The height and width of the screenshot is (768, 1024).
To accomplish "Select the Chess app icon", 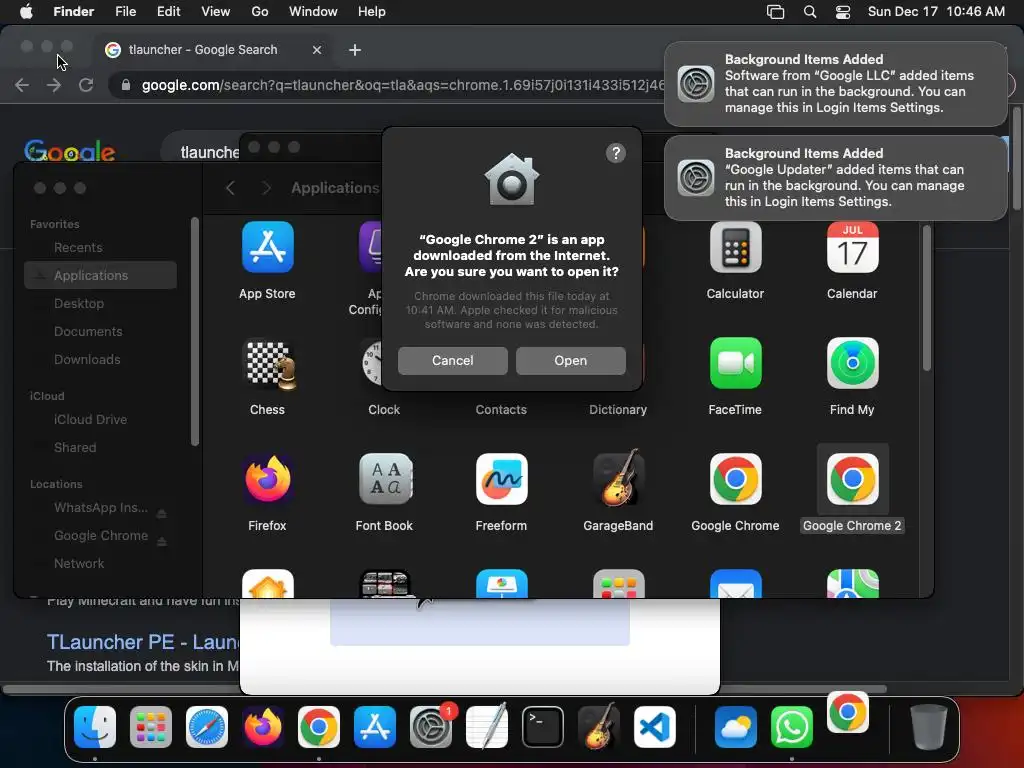I will pyautogui.click(x=267, y=363).
